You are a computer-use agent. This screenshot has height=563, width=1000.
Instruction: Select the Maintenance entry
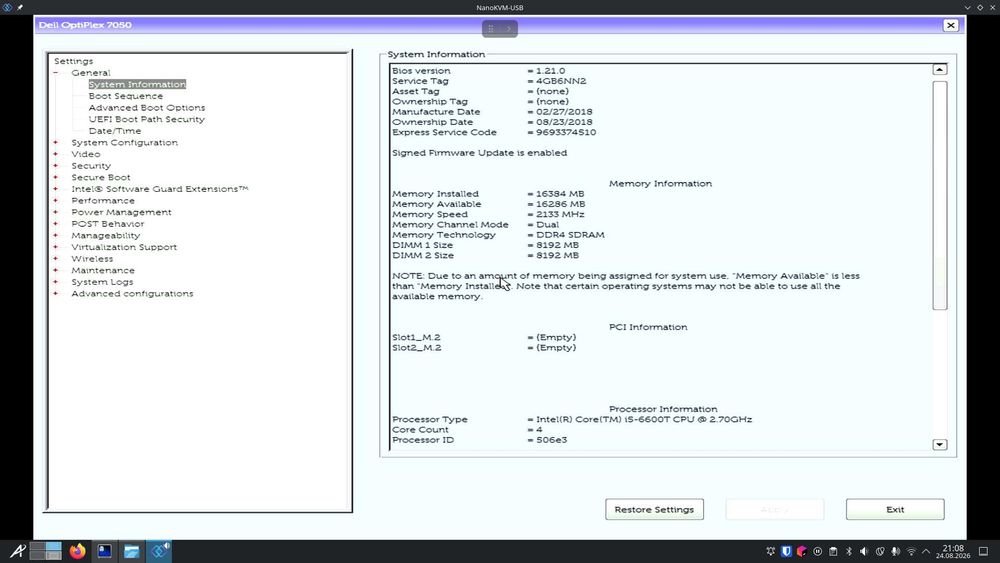103,270
